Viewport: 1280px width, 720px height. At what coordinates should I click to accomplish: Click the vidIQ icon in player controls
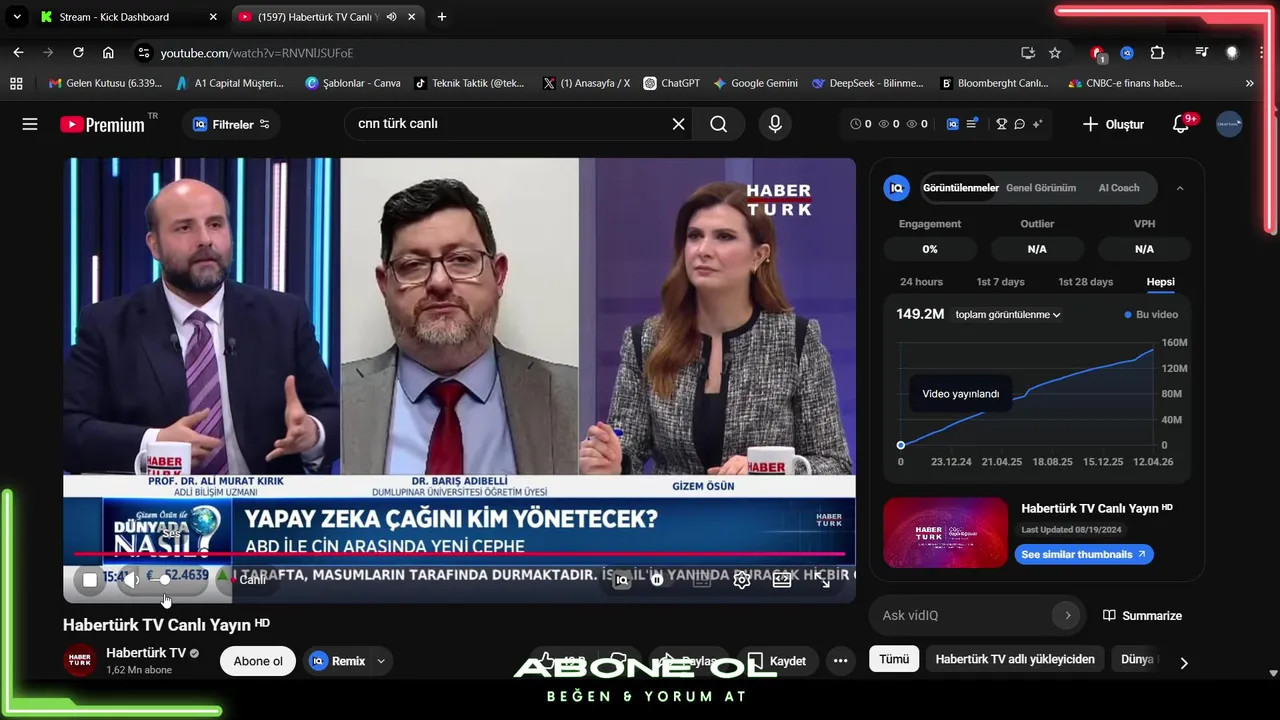pyautogui.click(x=622, y=579)
